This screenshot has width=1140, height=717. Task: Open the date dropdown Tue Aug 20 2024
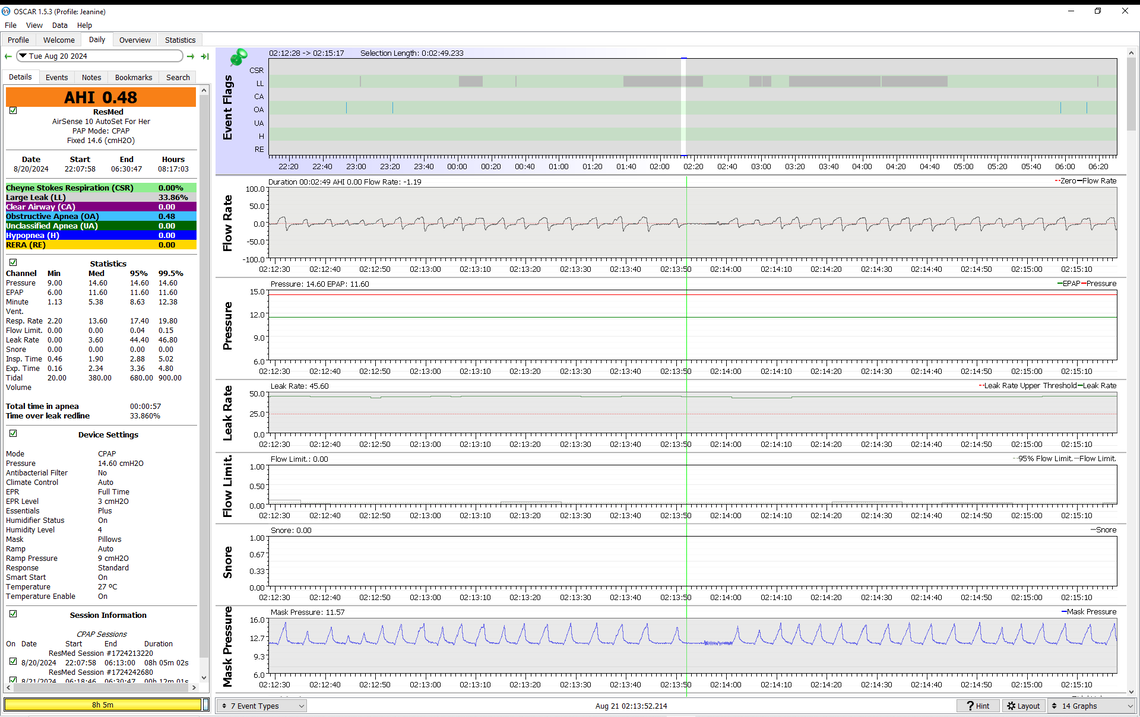[x=100, y=56]
